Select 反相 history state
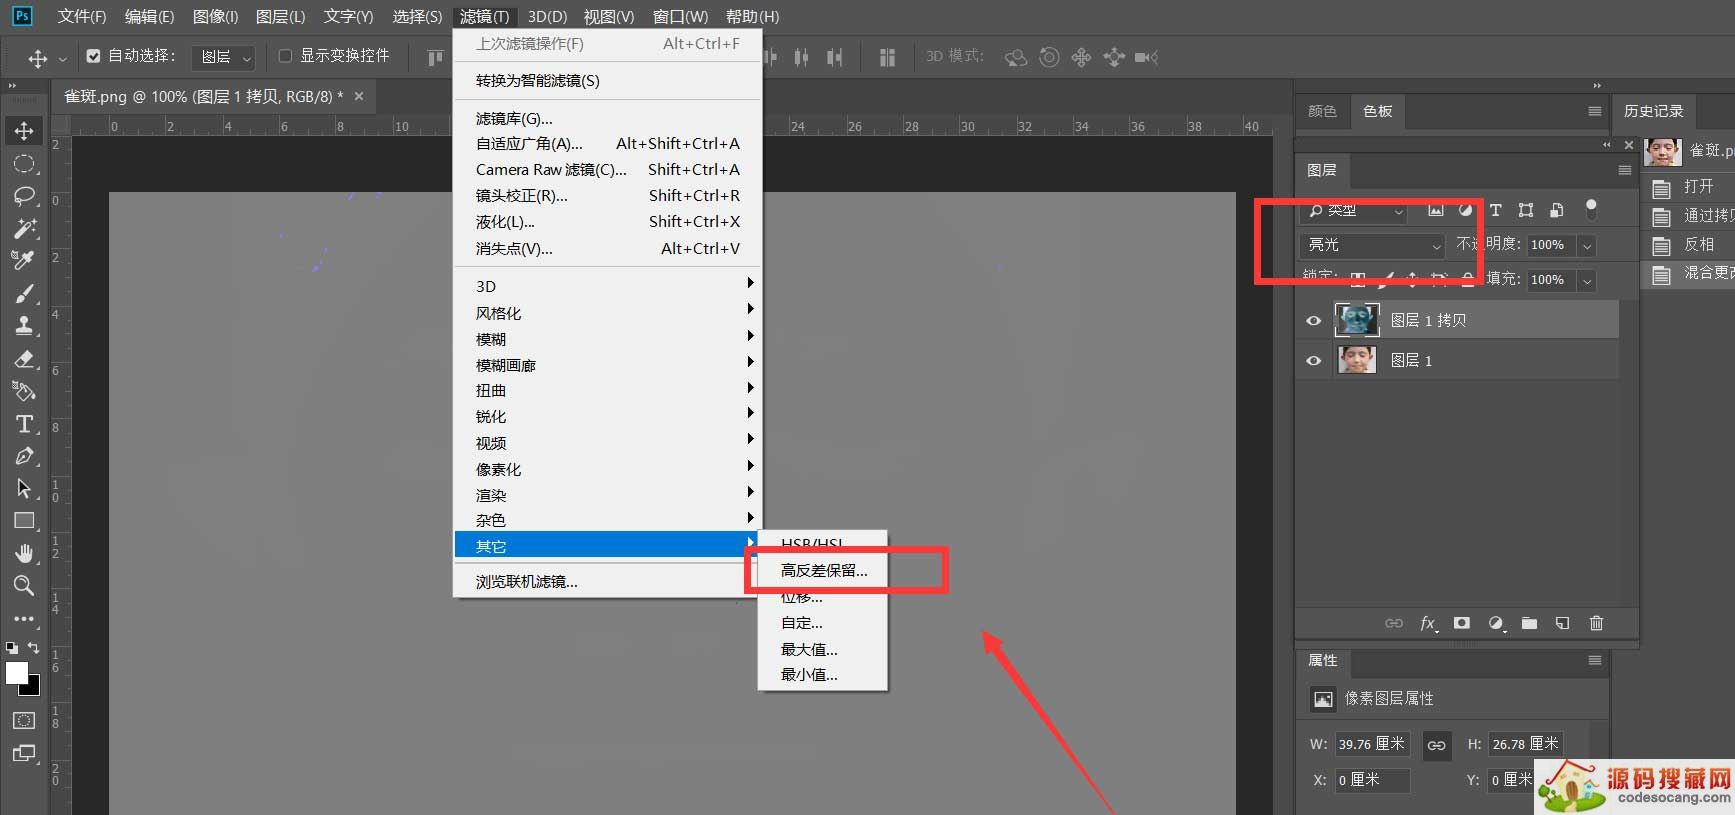The width and height of the screenshot is (1735, 815). tap(1690, 244)
